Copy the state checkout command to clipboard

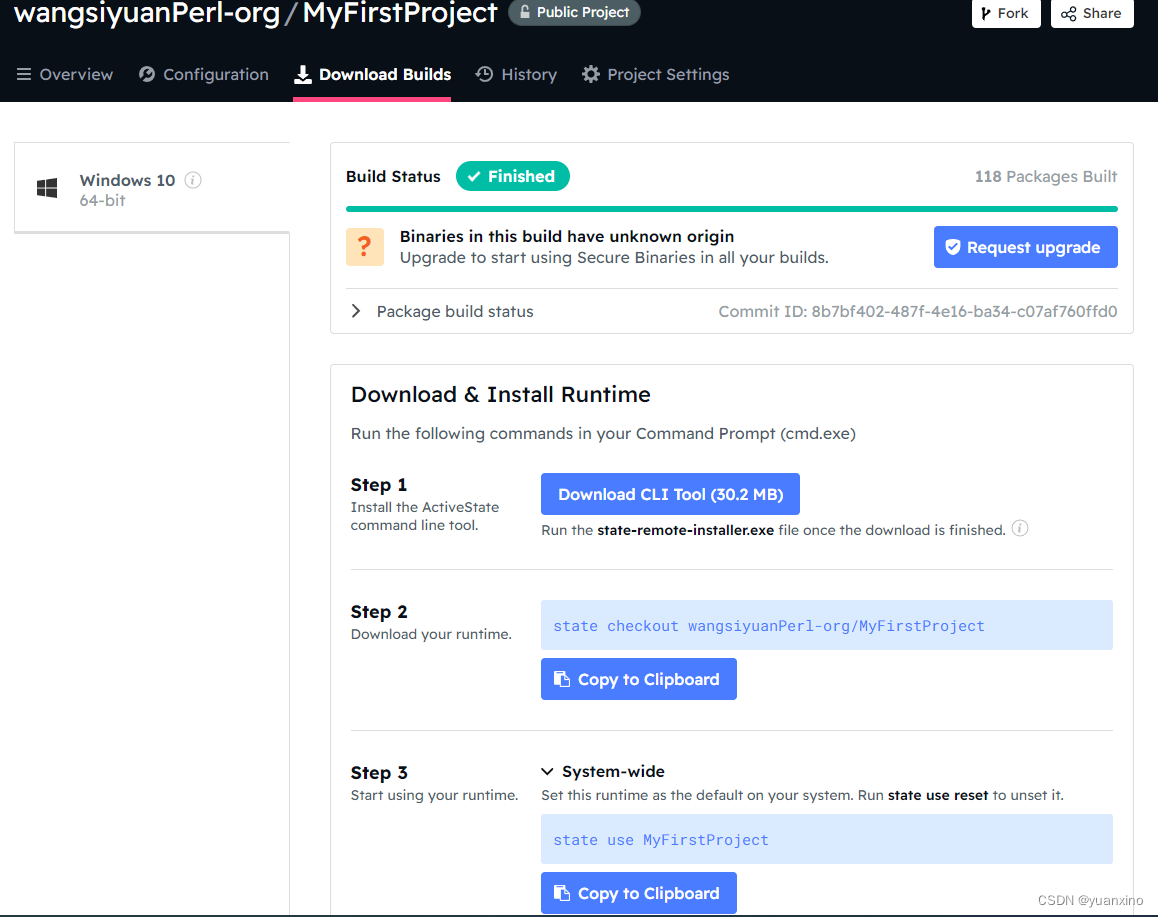[x=638, y=679]
